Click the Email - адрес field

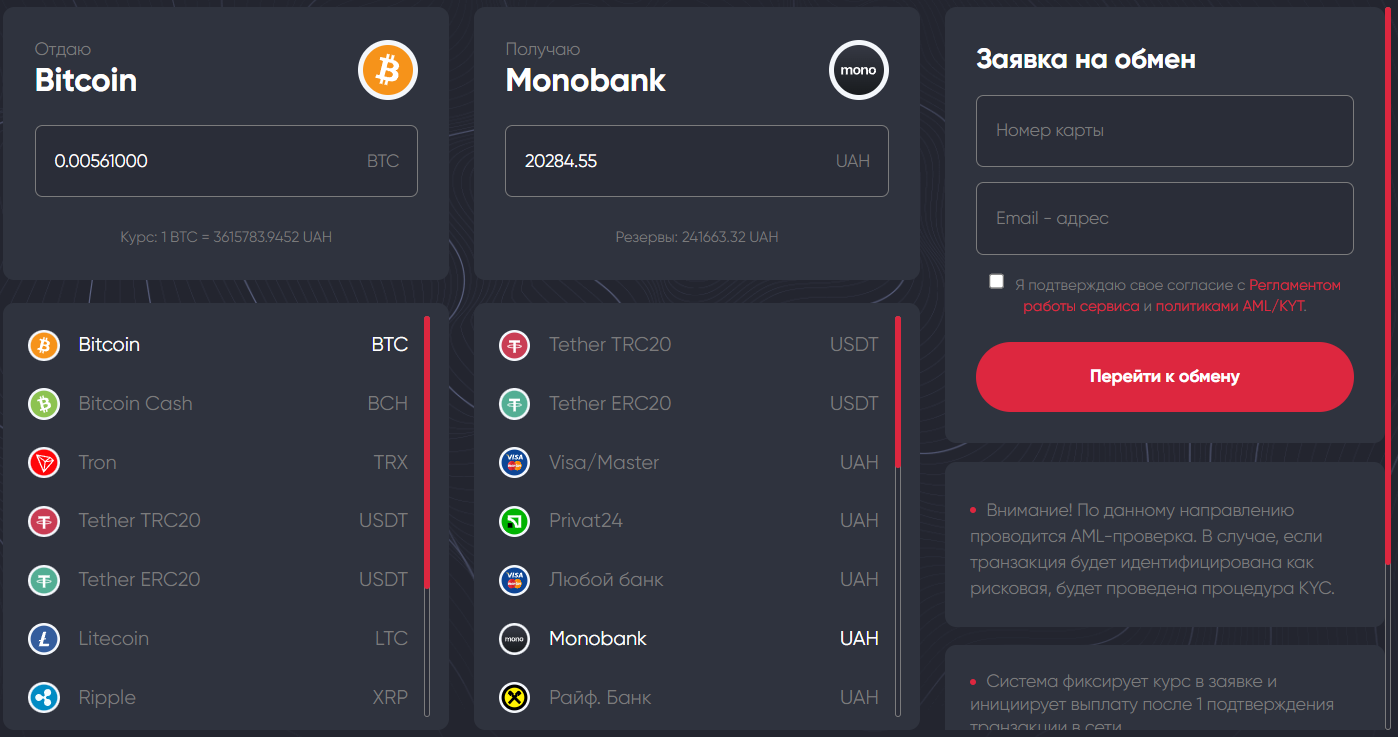tap(1164, 218)
